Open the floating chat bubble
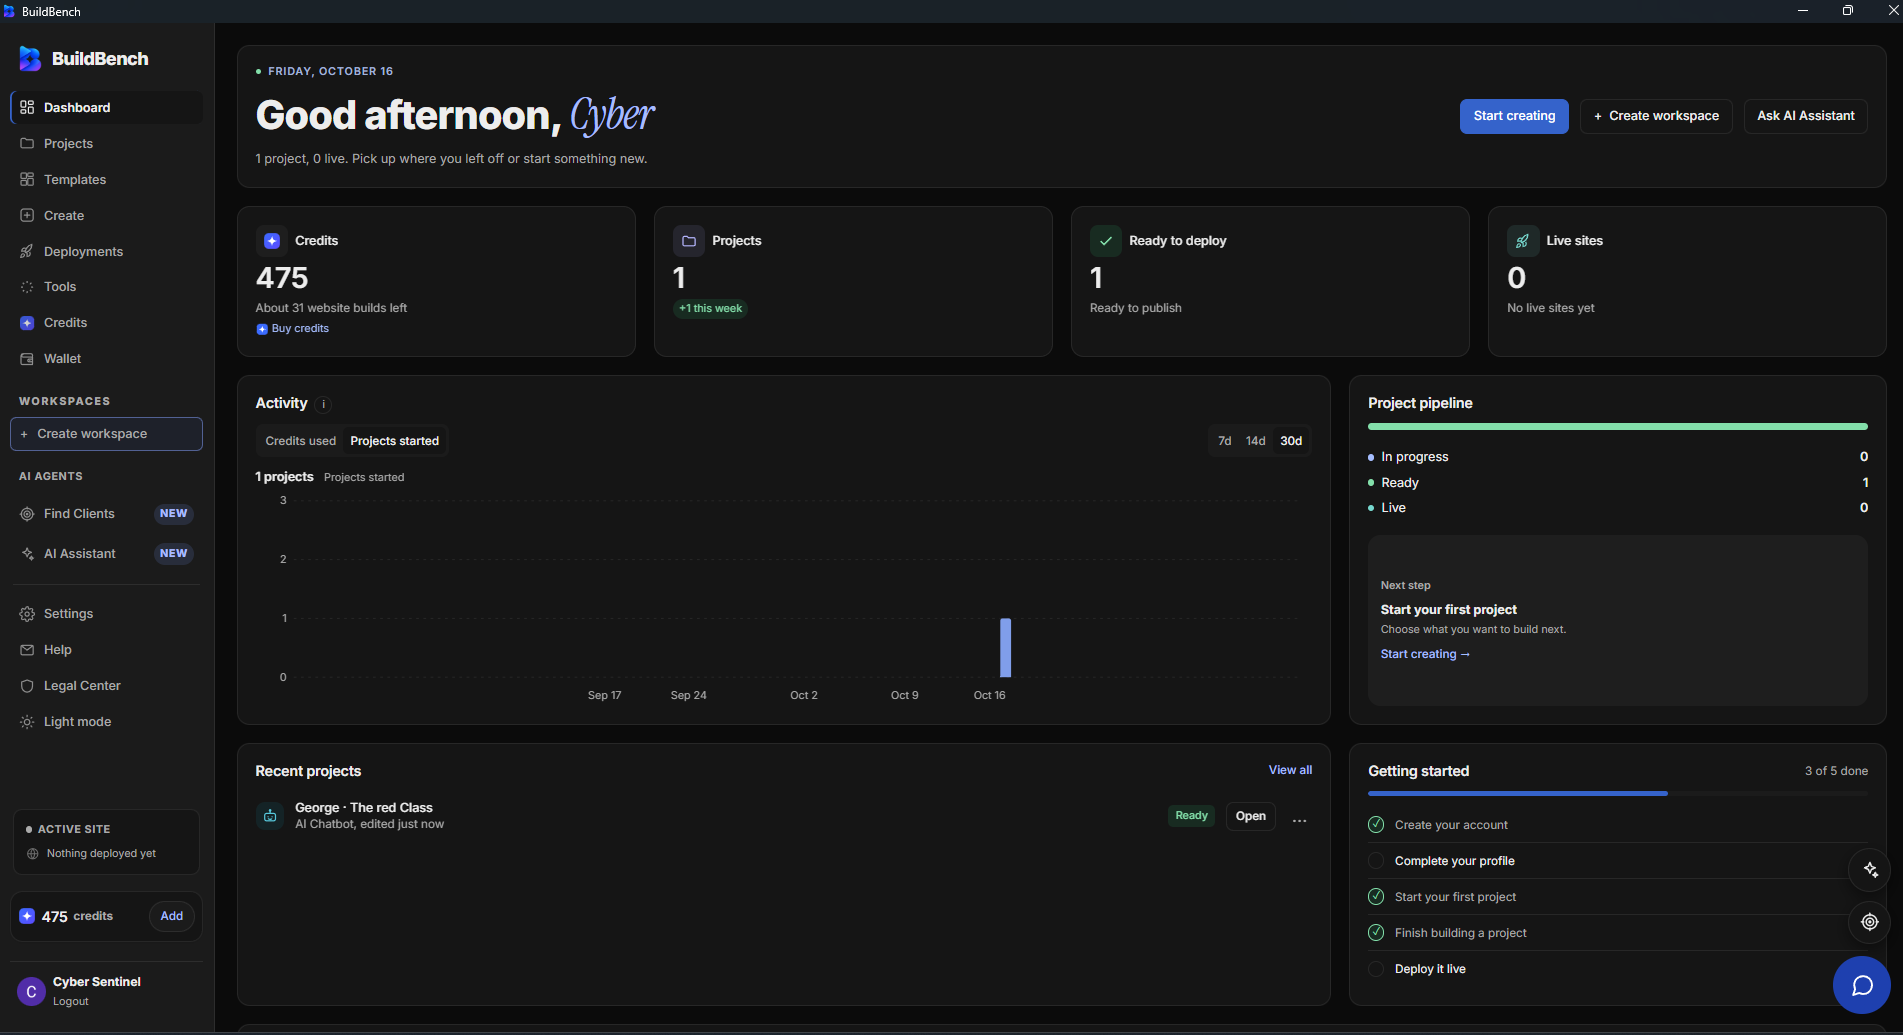The height and width of the screenshot is (1035, 1903). coord(1861,985)
